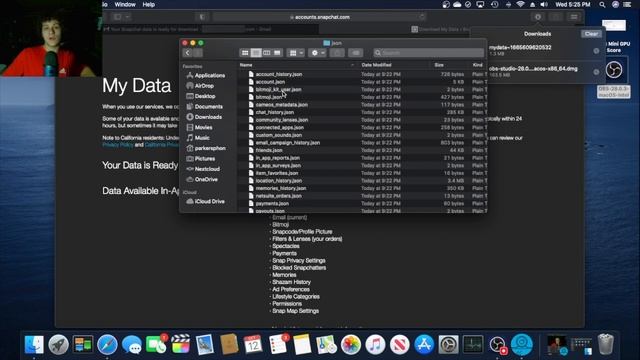Click Safari downloads toolbar button
This screenshot has height=360, width=640.
[538, 17]
